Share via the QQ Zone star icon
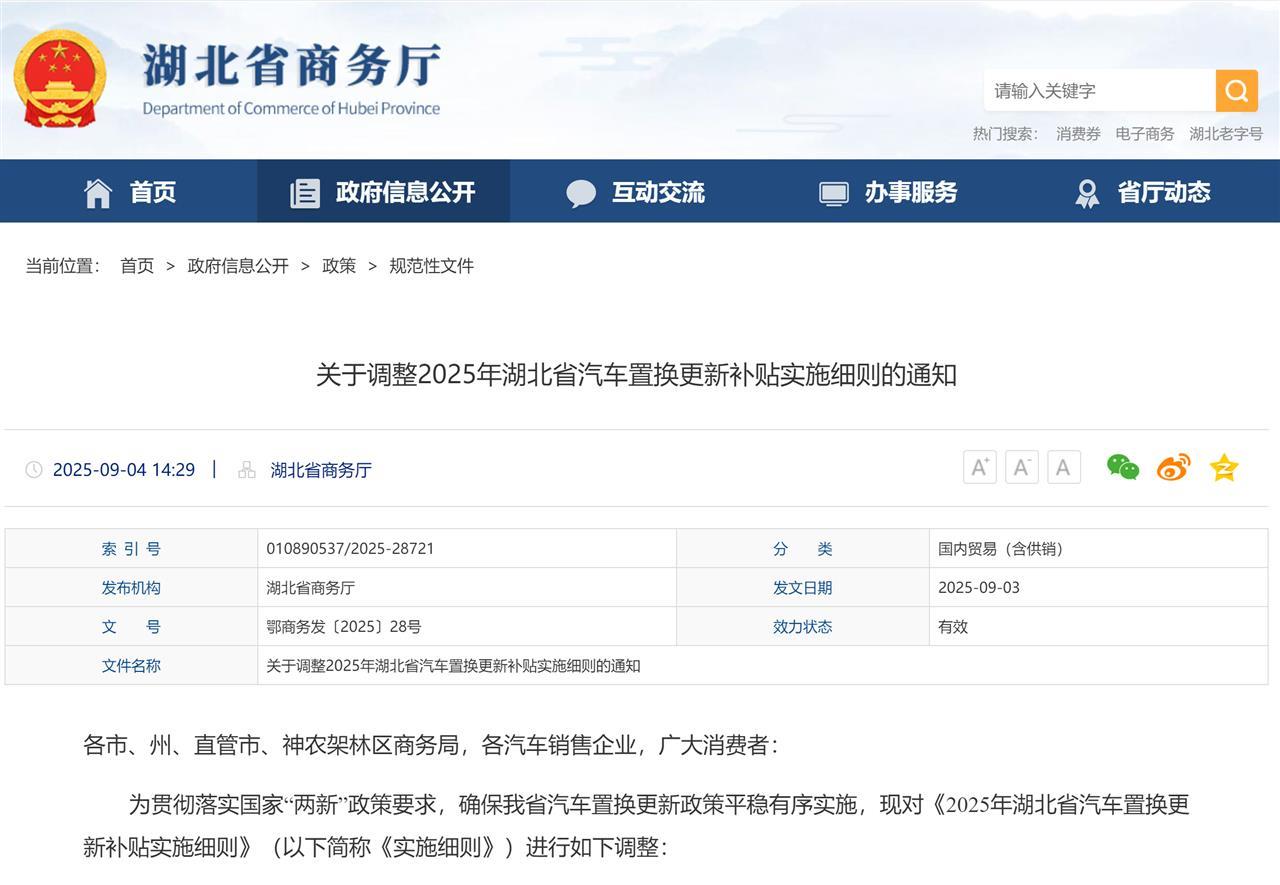 [1222, 466]
